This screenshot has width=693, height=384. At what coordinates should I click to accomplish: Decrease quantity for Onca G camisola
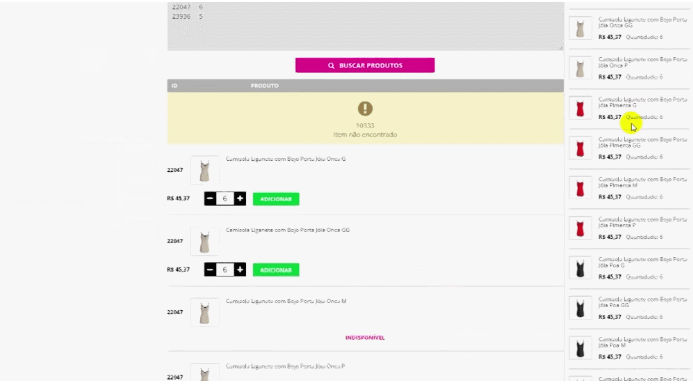point(210,199)
